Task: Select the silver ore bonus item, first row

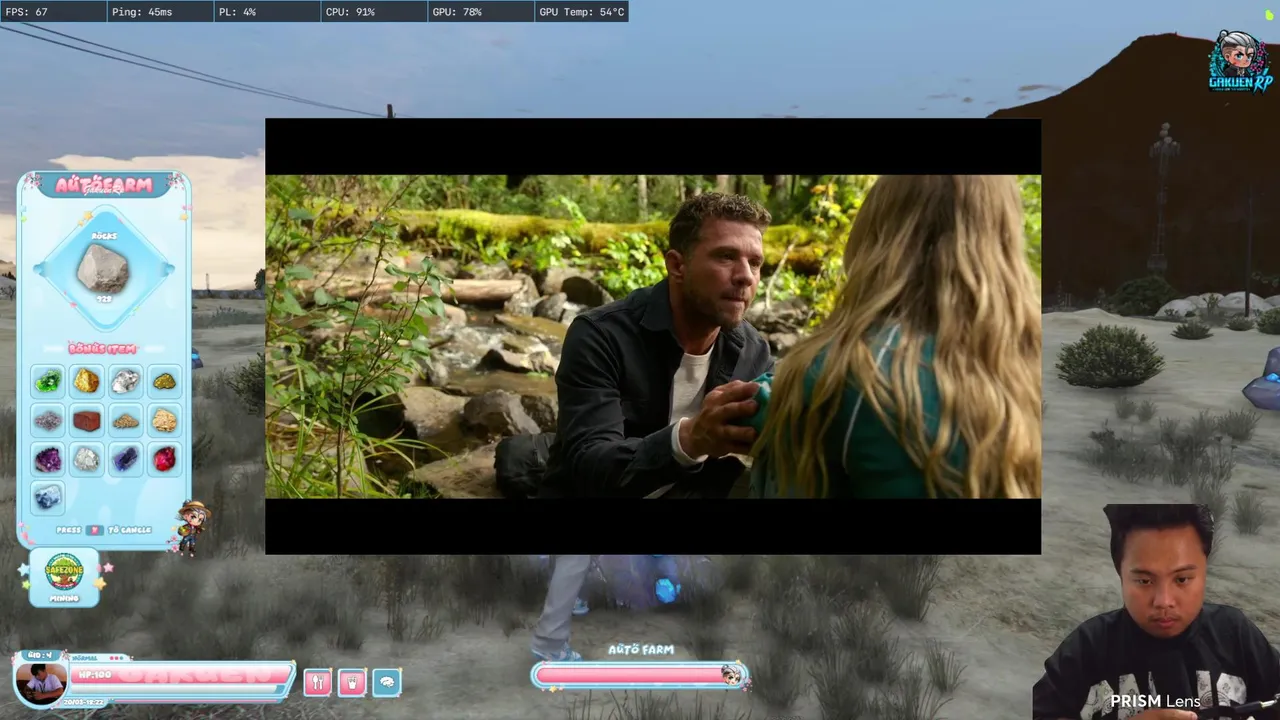Action: pos(125,381)
